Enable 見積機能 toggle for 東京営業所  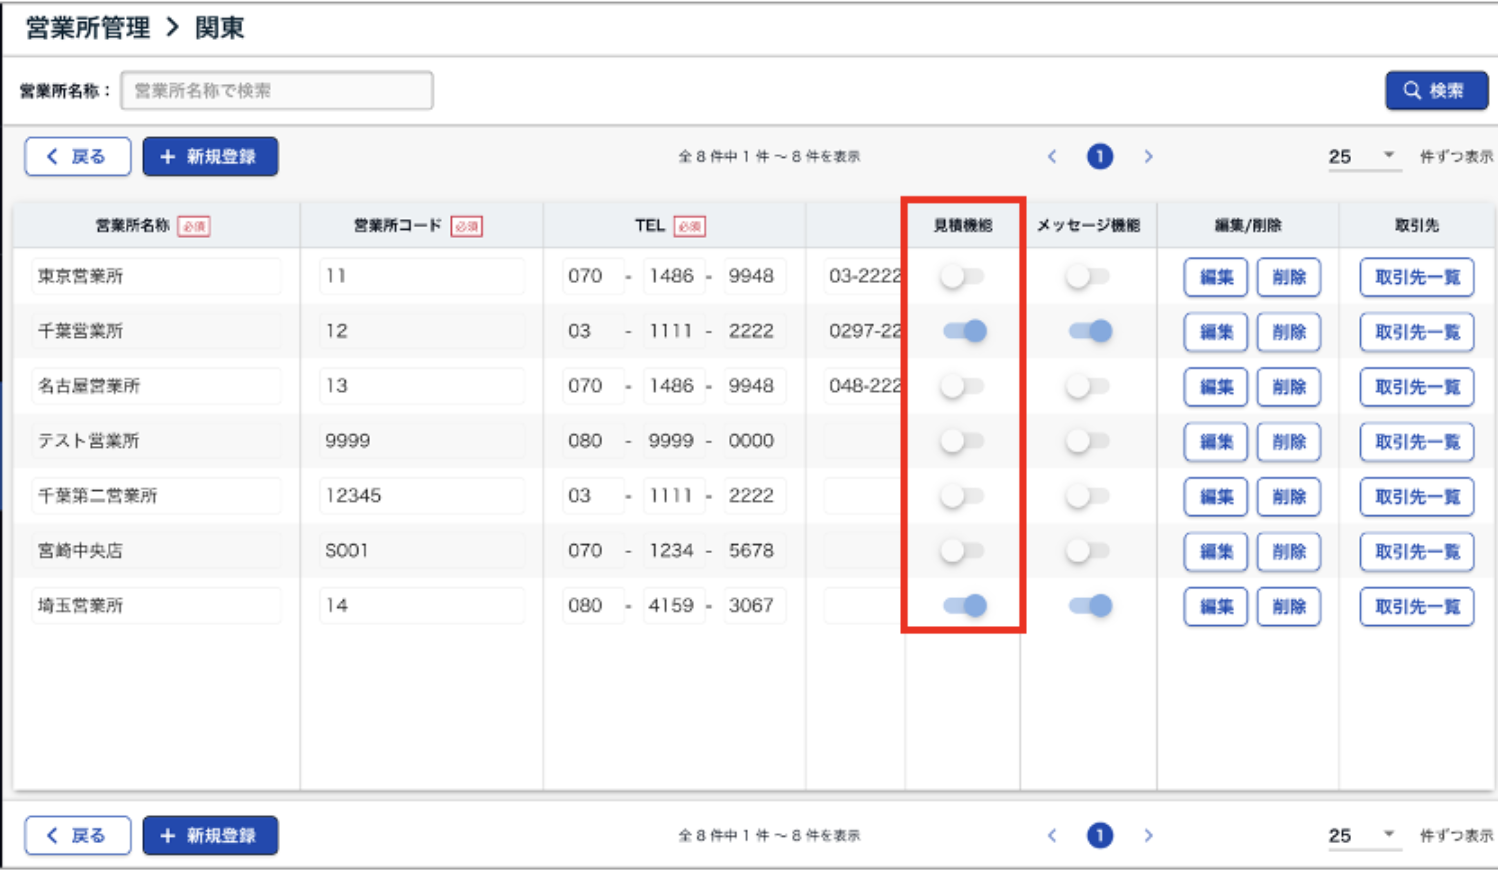[962, 276]
